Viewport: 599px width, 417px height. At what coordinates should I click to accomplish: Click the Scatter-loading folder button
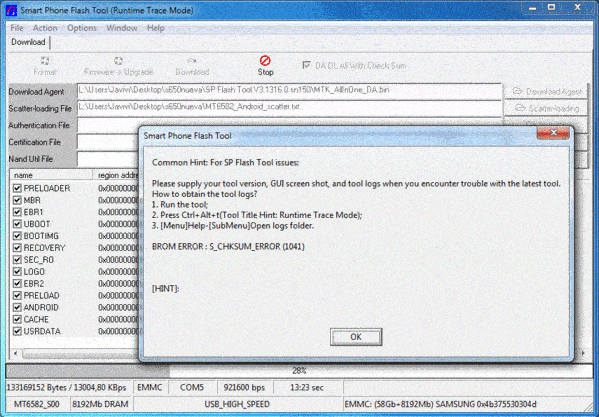click(x=546, y=108)
